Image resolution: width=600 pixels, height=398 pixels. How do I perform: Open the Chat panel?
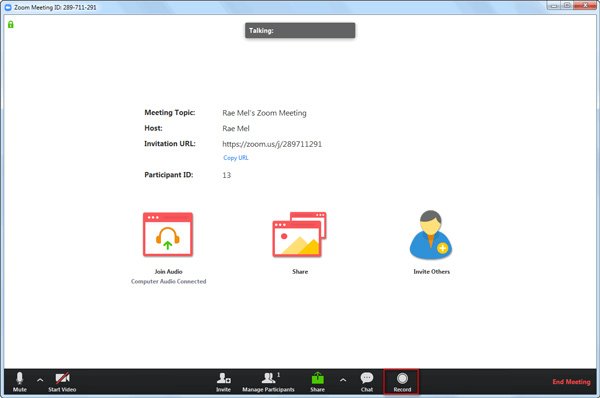point(367,382)
